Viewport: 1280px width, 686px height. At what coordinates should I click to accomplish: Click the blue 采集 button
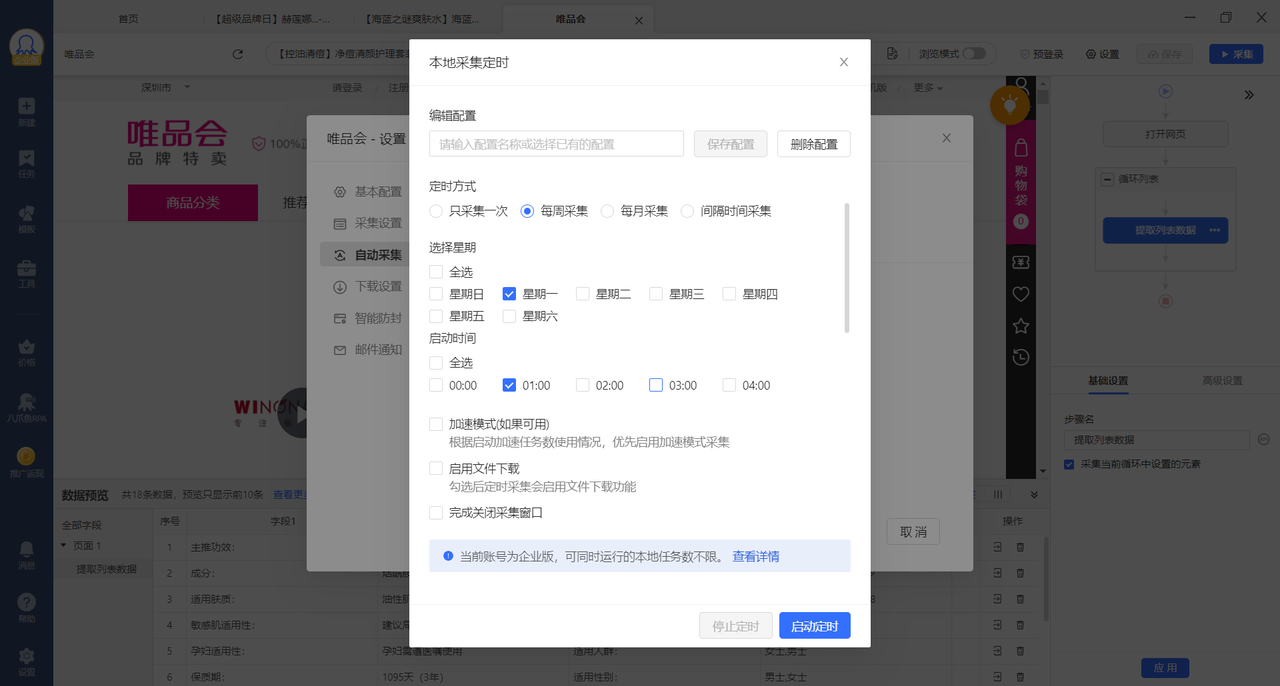click(x=1236, y=54)
